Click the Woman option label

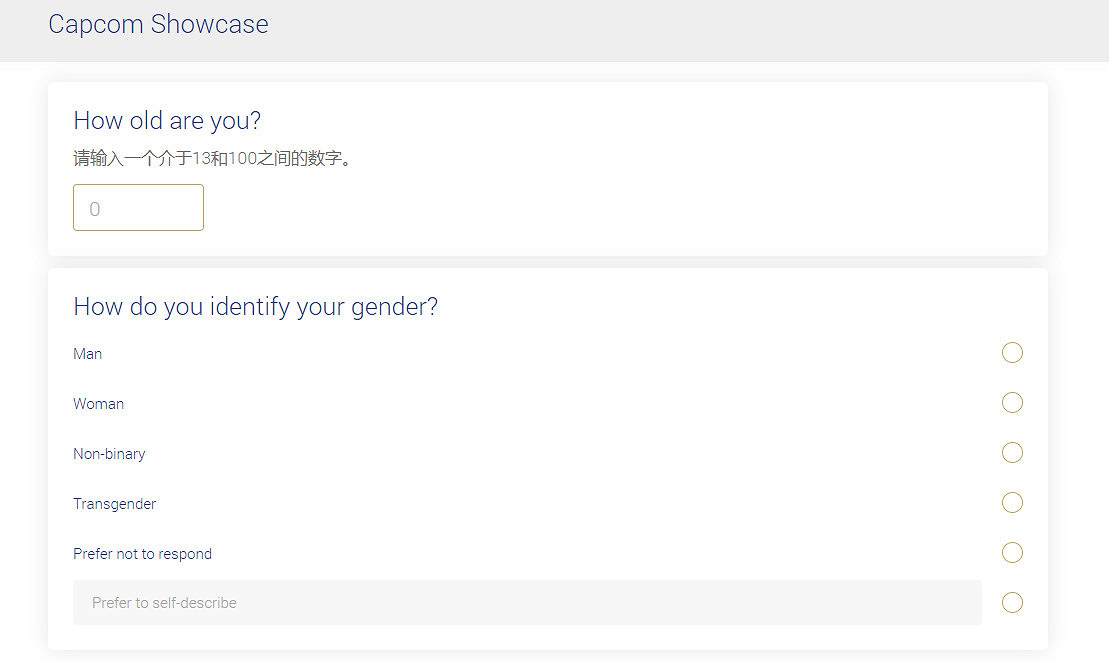click(x=99, y=404)
